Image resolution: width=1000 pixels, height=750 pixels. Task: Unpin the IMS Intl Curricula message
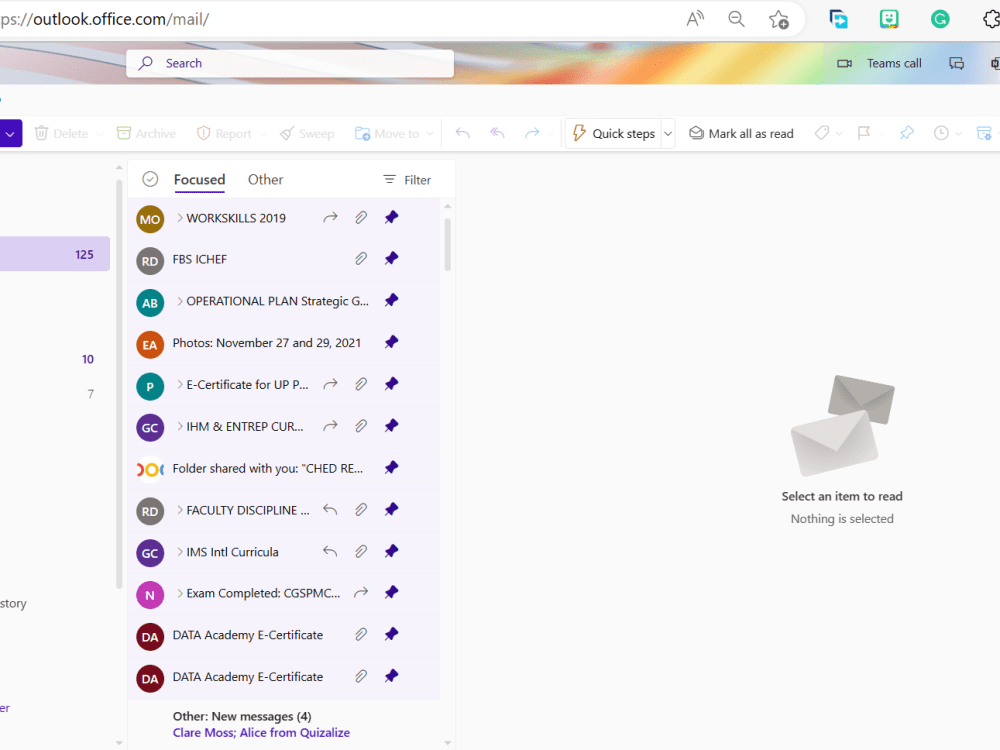(x=392, y=551)
